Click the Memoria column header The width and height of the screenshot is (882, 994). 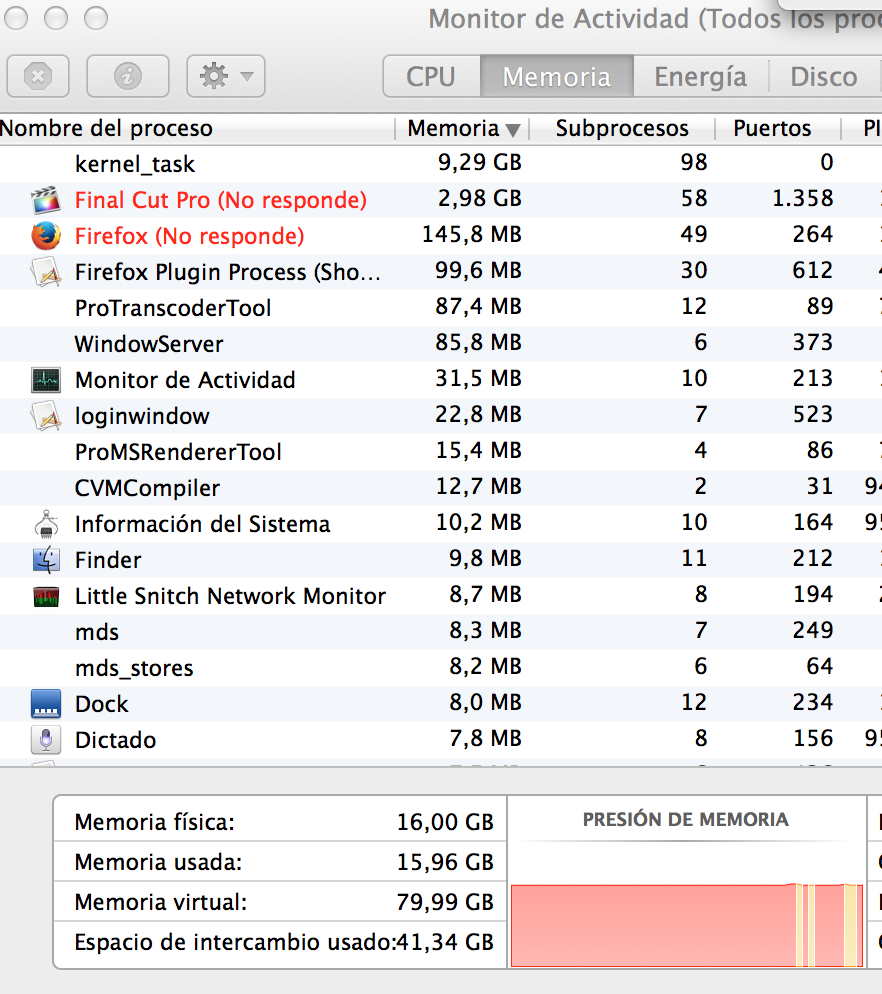[462, 128]
